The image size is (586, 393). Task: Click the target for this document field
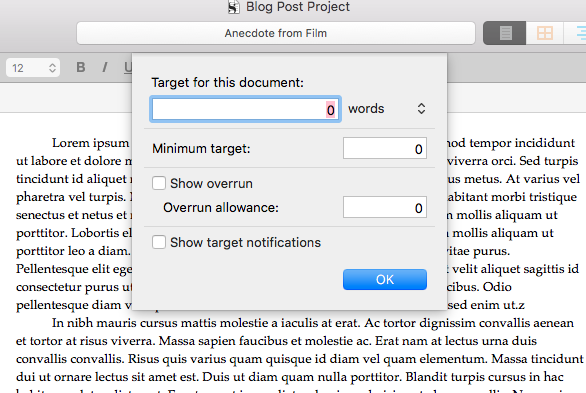(246, 109)
